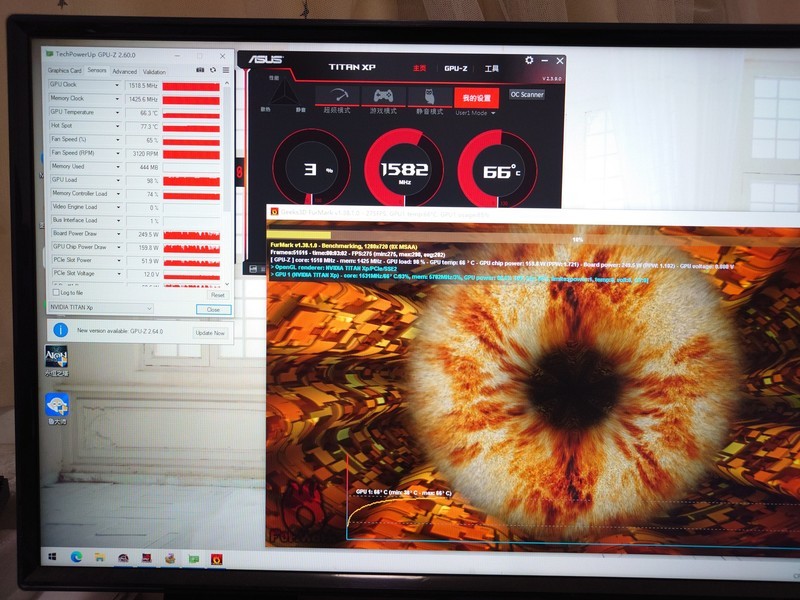Click the ASUS logo in GPU Tweak
800x600 pixels.
[266, 59]
